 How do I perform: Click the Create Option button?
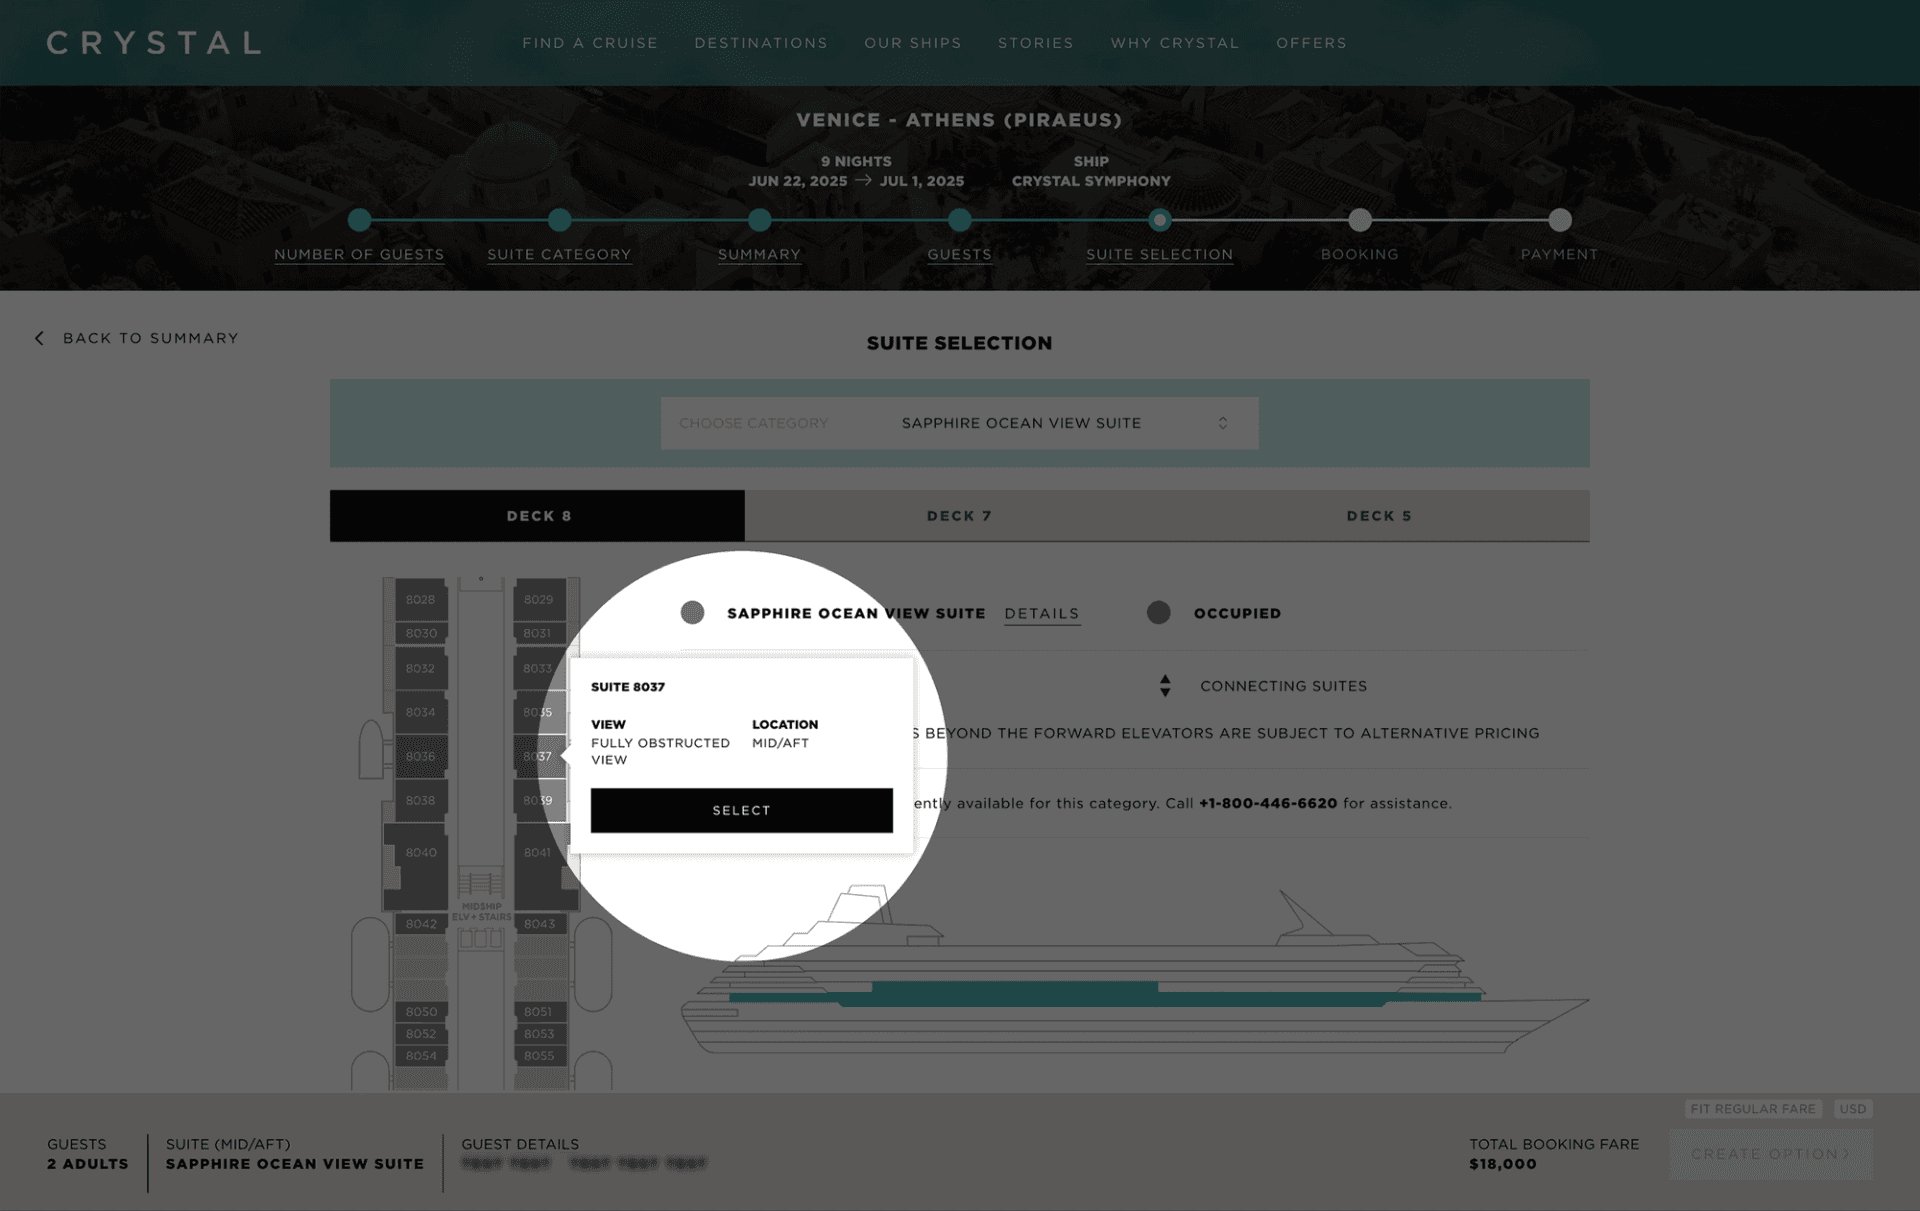[x=1771, y=1154]
